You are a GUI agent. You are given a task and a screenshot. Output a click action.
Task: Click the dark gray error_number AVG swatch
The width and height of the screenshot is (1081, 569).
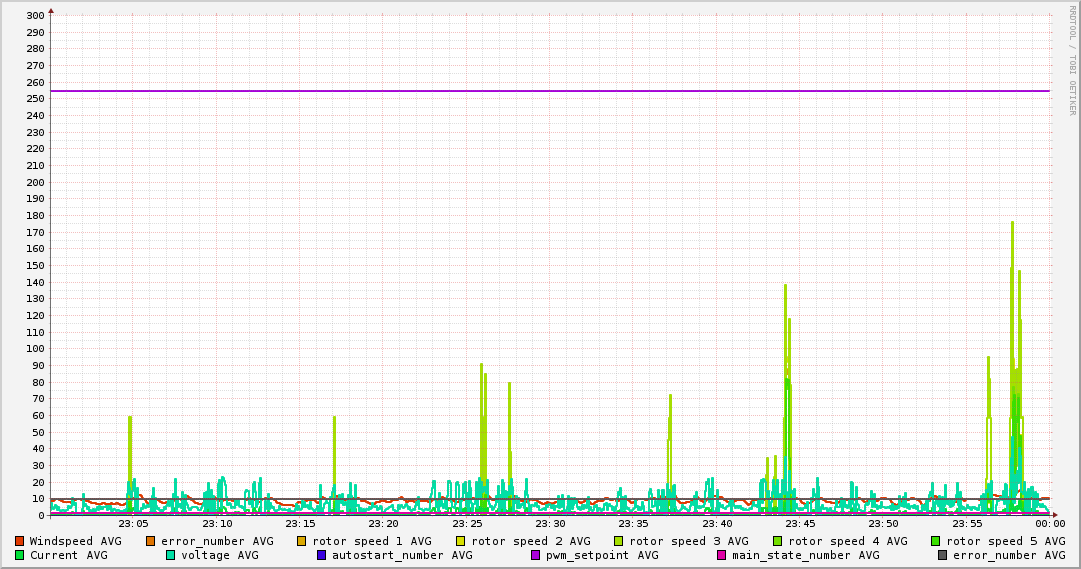tap(942, 555)
